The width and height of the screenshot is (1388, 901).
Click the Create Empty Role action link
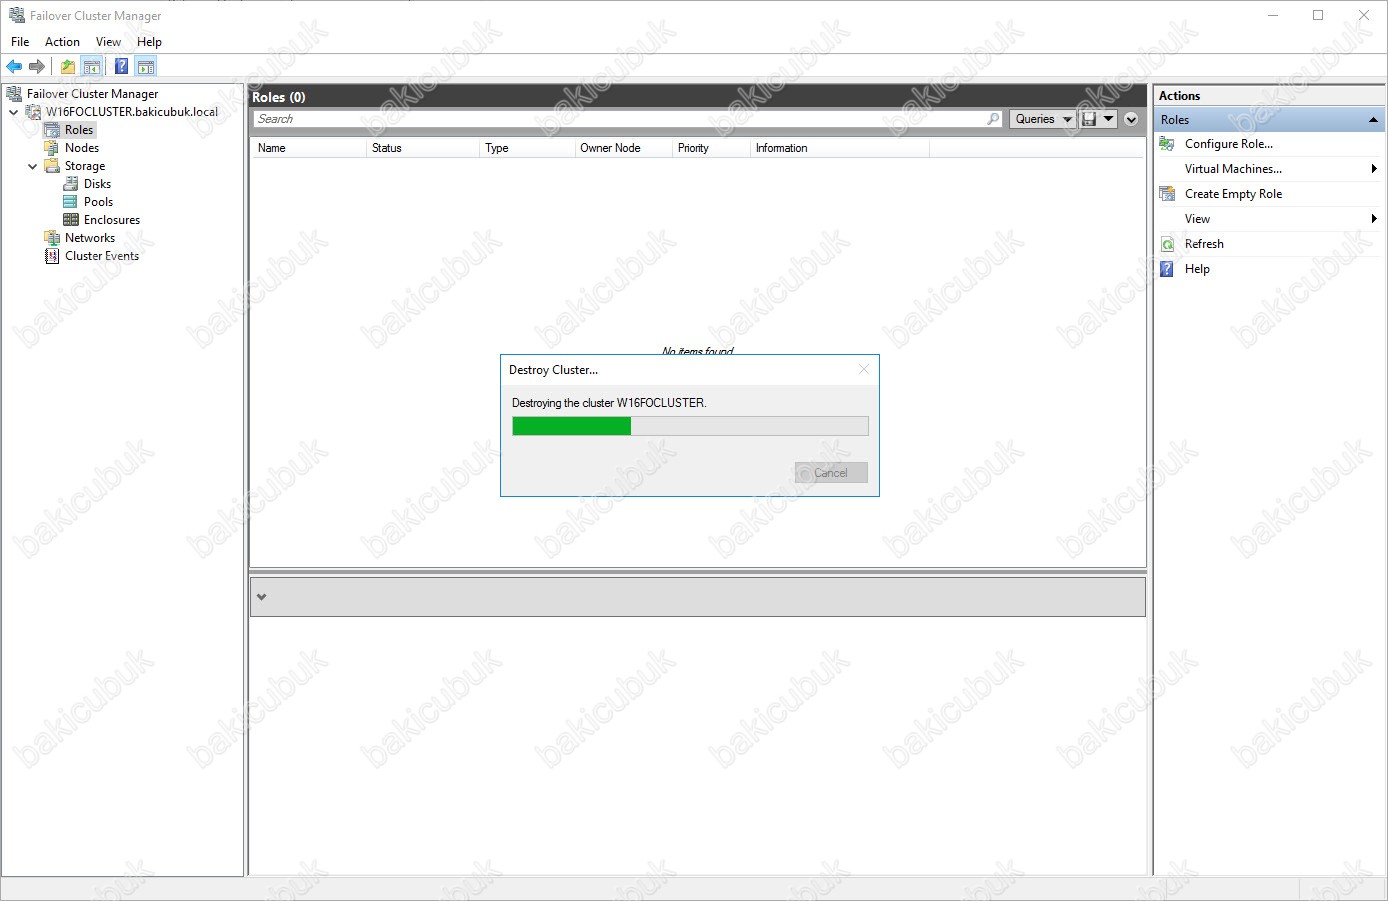(x=1233, y=194)
